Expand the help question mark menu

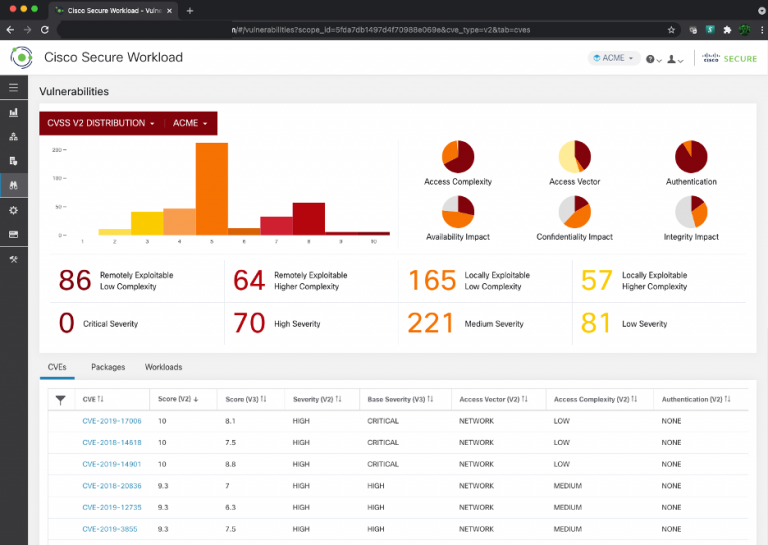click(x=652, y=59)
